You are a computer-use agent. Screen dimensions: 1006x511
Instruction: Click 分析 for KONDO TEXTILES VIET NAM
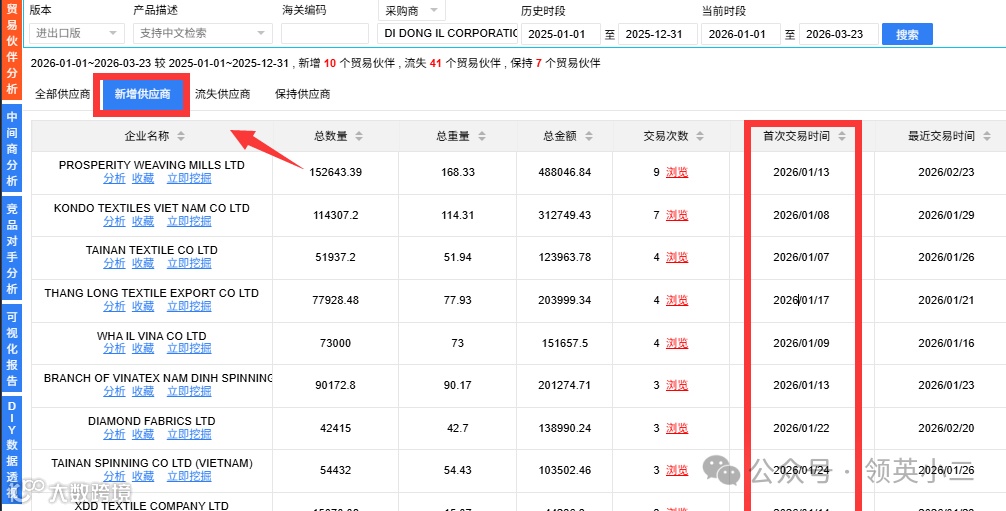(114, 221)
